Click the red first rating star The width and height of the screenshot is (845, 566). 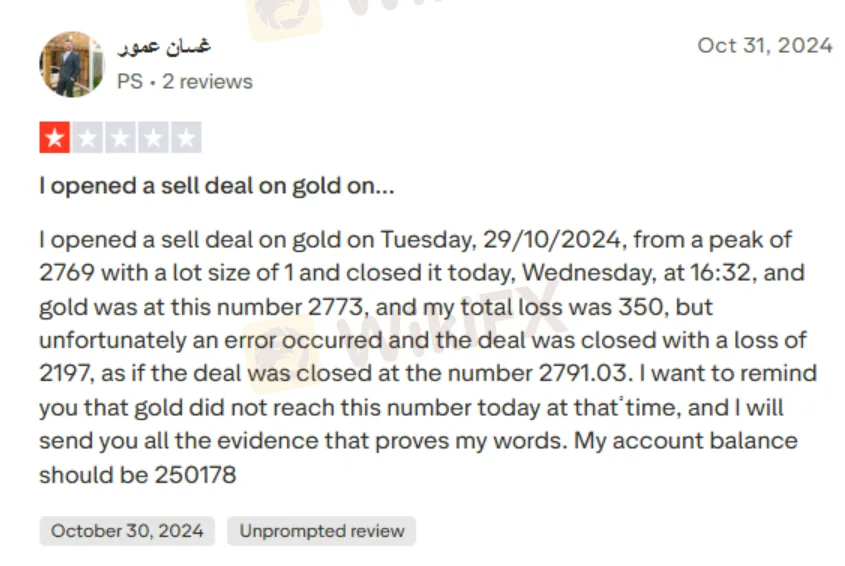54,138
